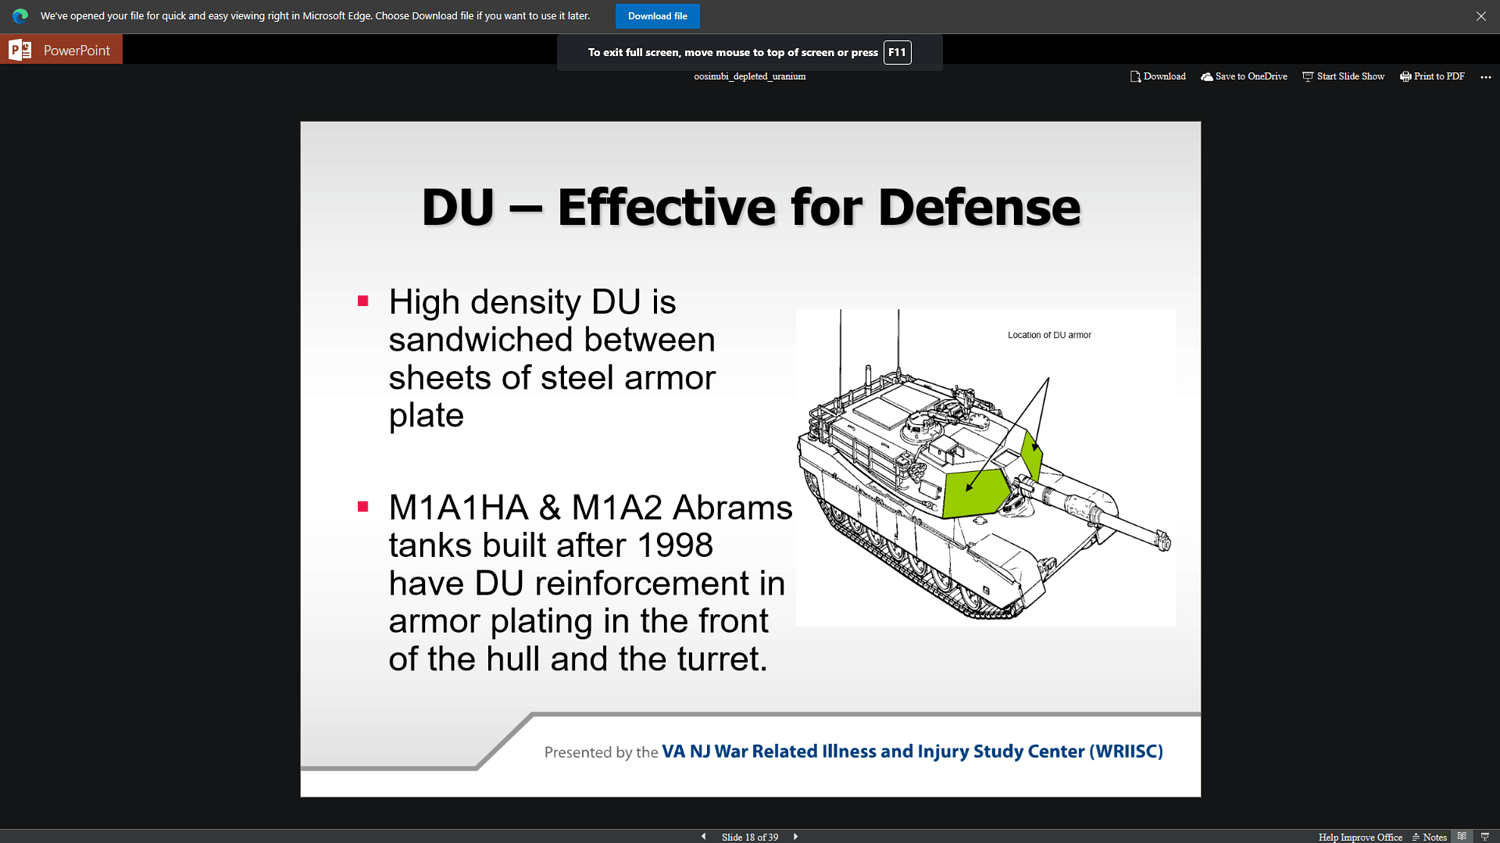Click the Slide 18 of 39 indicator
Screen dimensions: 1500x843
click(750, 837)
